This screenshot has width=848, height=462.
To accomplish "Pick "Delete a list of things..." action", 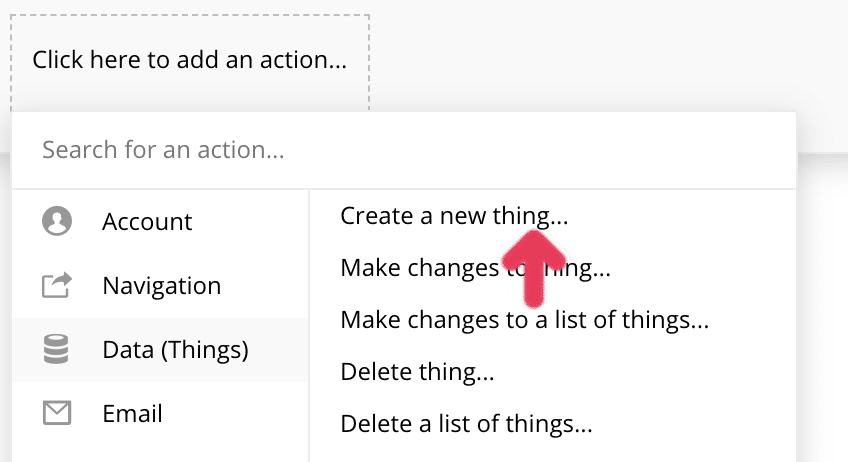I will pyautogui.click(x=466, y=424).
